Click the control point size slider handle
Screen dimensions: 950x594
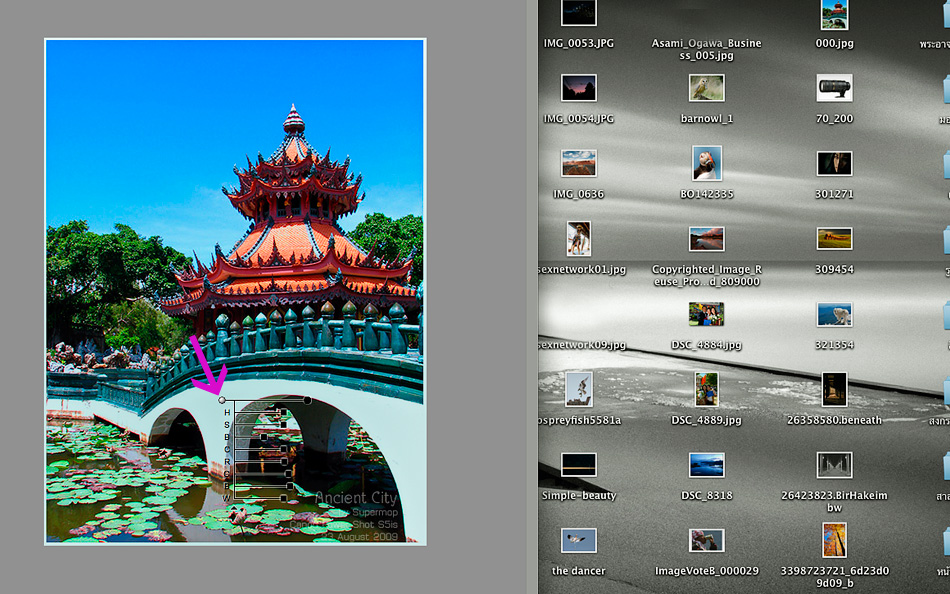click(307, 400)
